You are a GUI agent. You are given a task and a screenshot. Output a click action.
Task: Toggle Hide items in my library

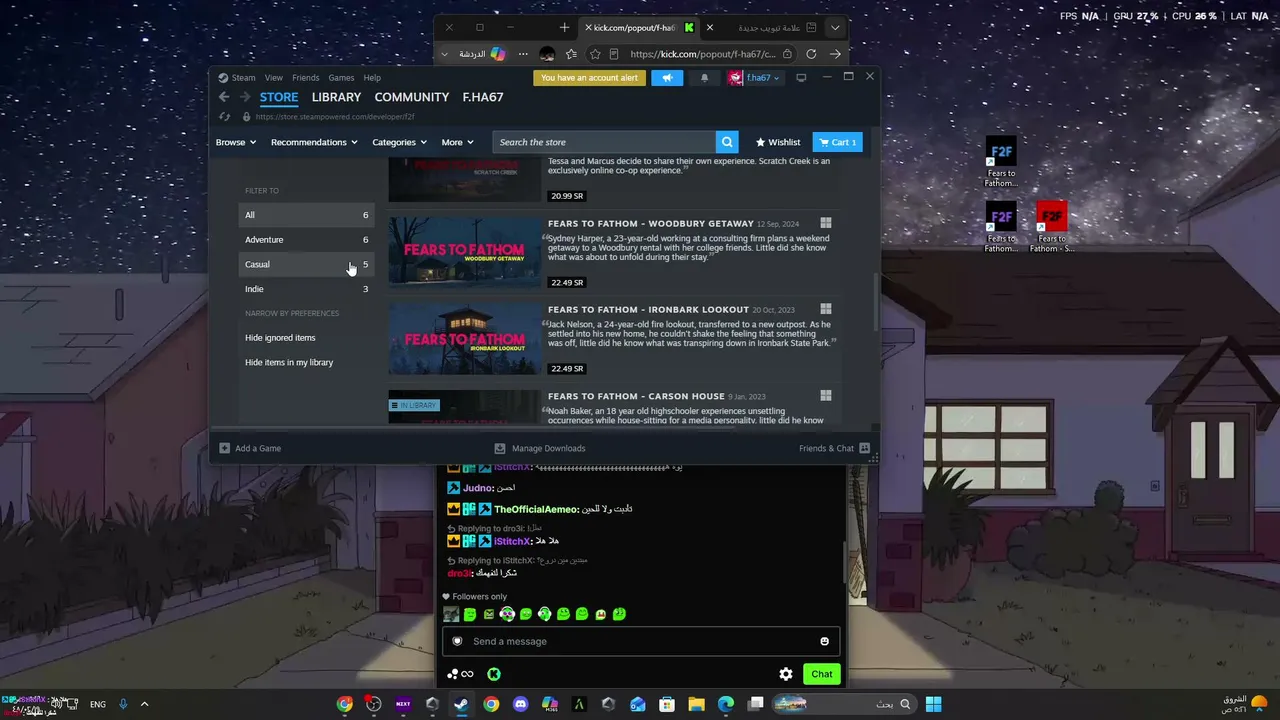pyautogui.click(x=289, y=362)
